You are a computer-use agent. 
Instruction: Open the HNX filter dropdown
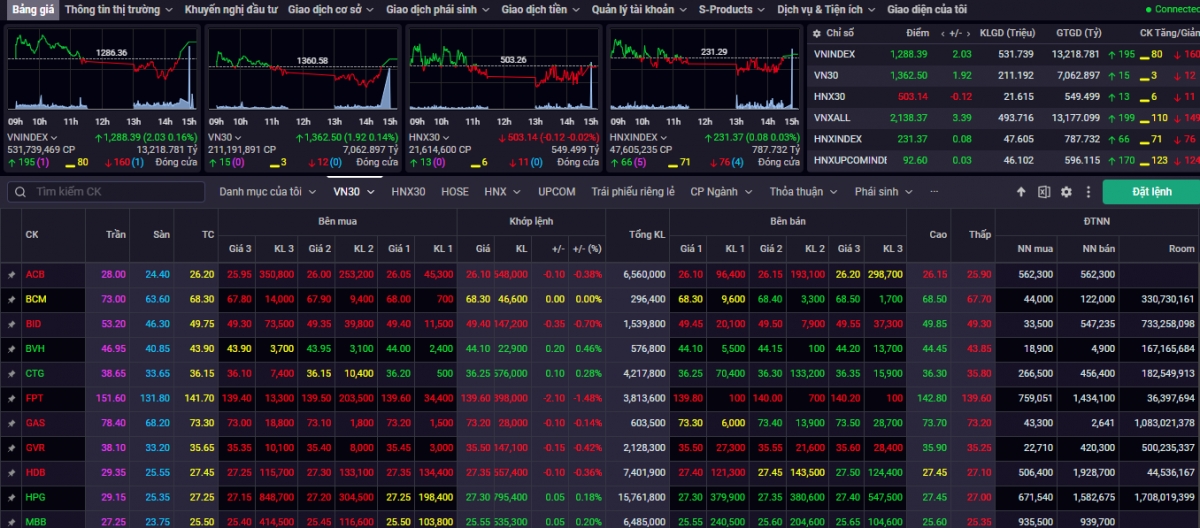(x=501, y=191)
